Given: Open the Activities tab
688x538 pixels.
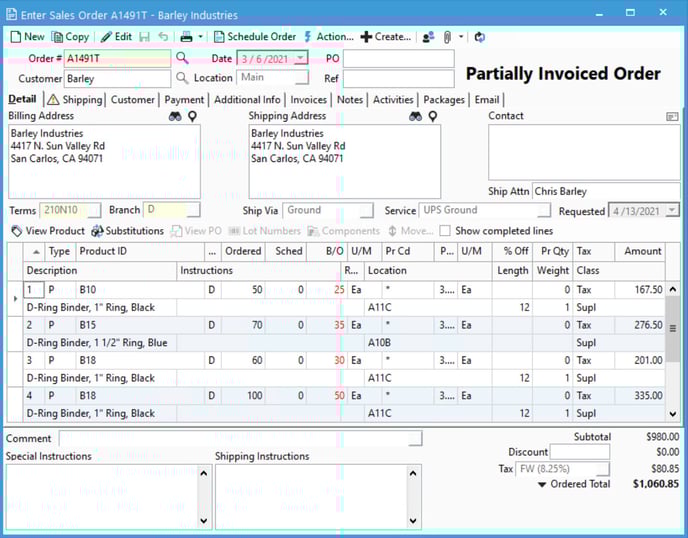Looking at the screenshot, I should click(393, 100).
